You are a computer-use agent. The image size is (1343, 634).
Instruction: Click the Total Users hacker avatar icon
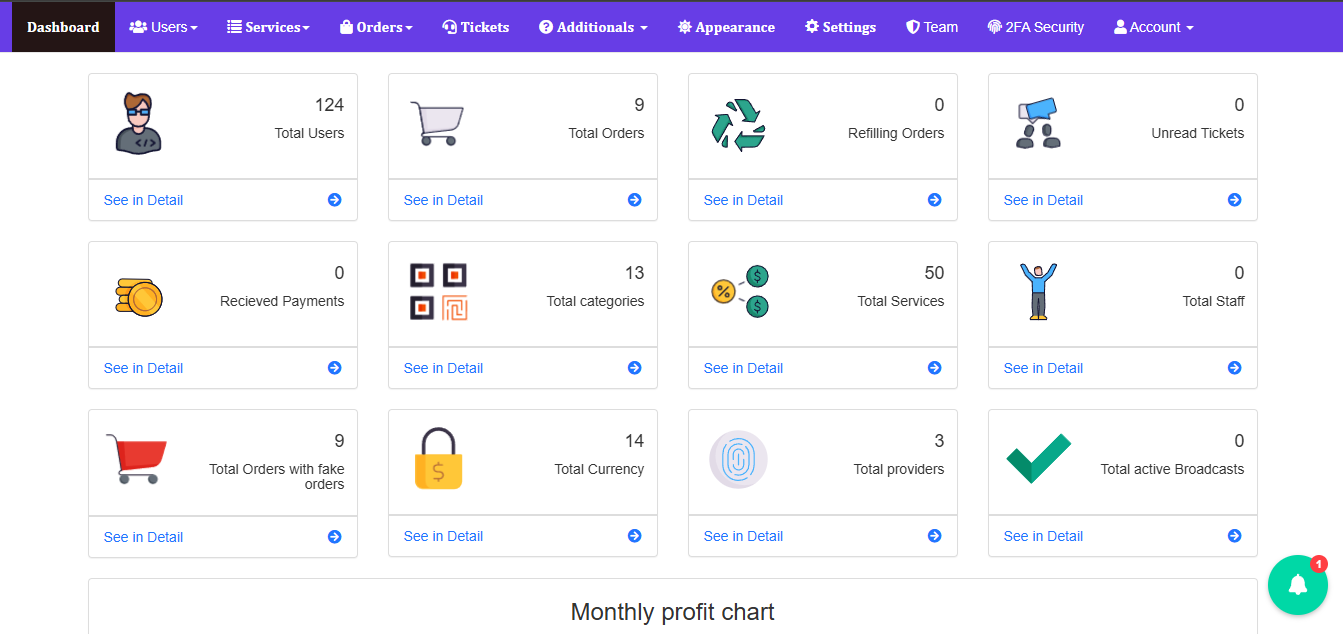pos(138,123)
